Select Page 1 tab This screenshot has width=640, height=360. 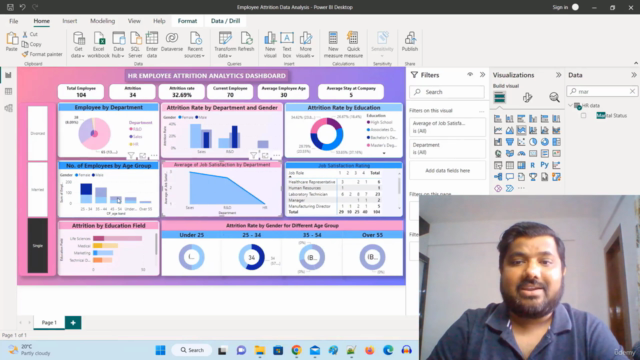[x=49, y=322]
